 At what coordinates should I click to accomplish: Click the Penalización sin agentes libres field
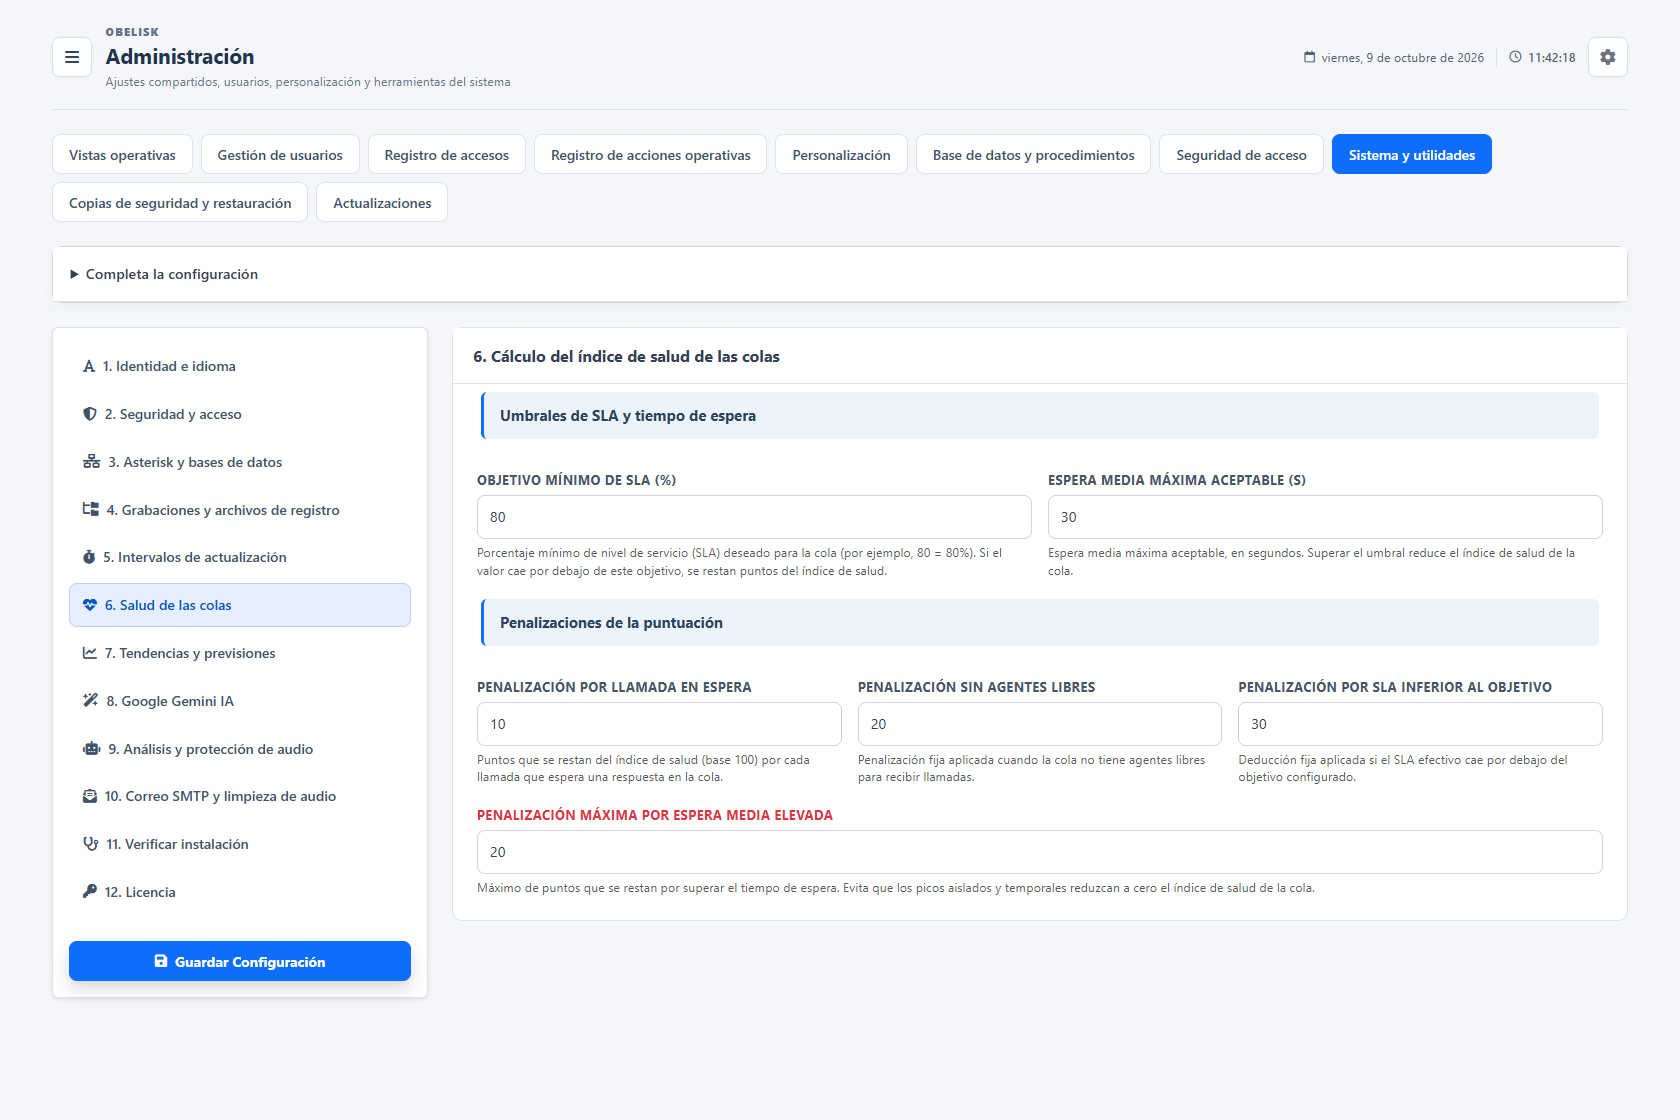click(1040, 724)
